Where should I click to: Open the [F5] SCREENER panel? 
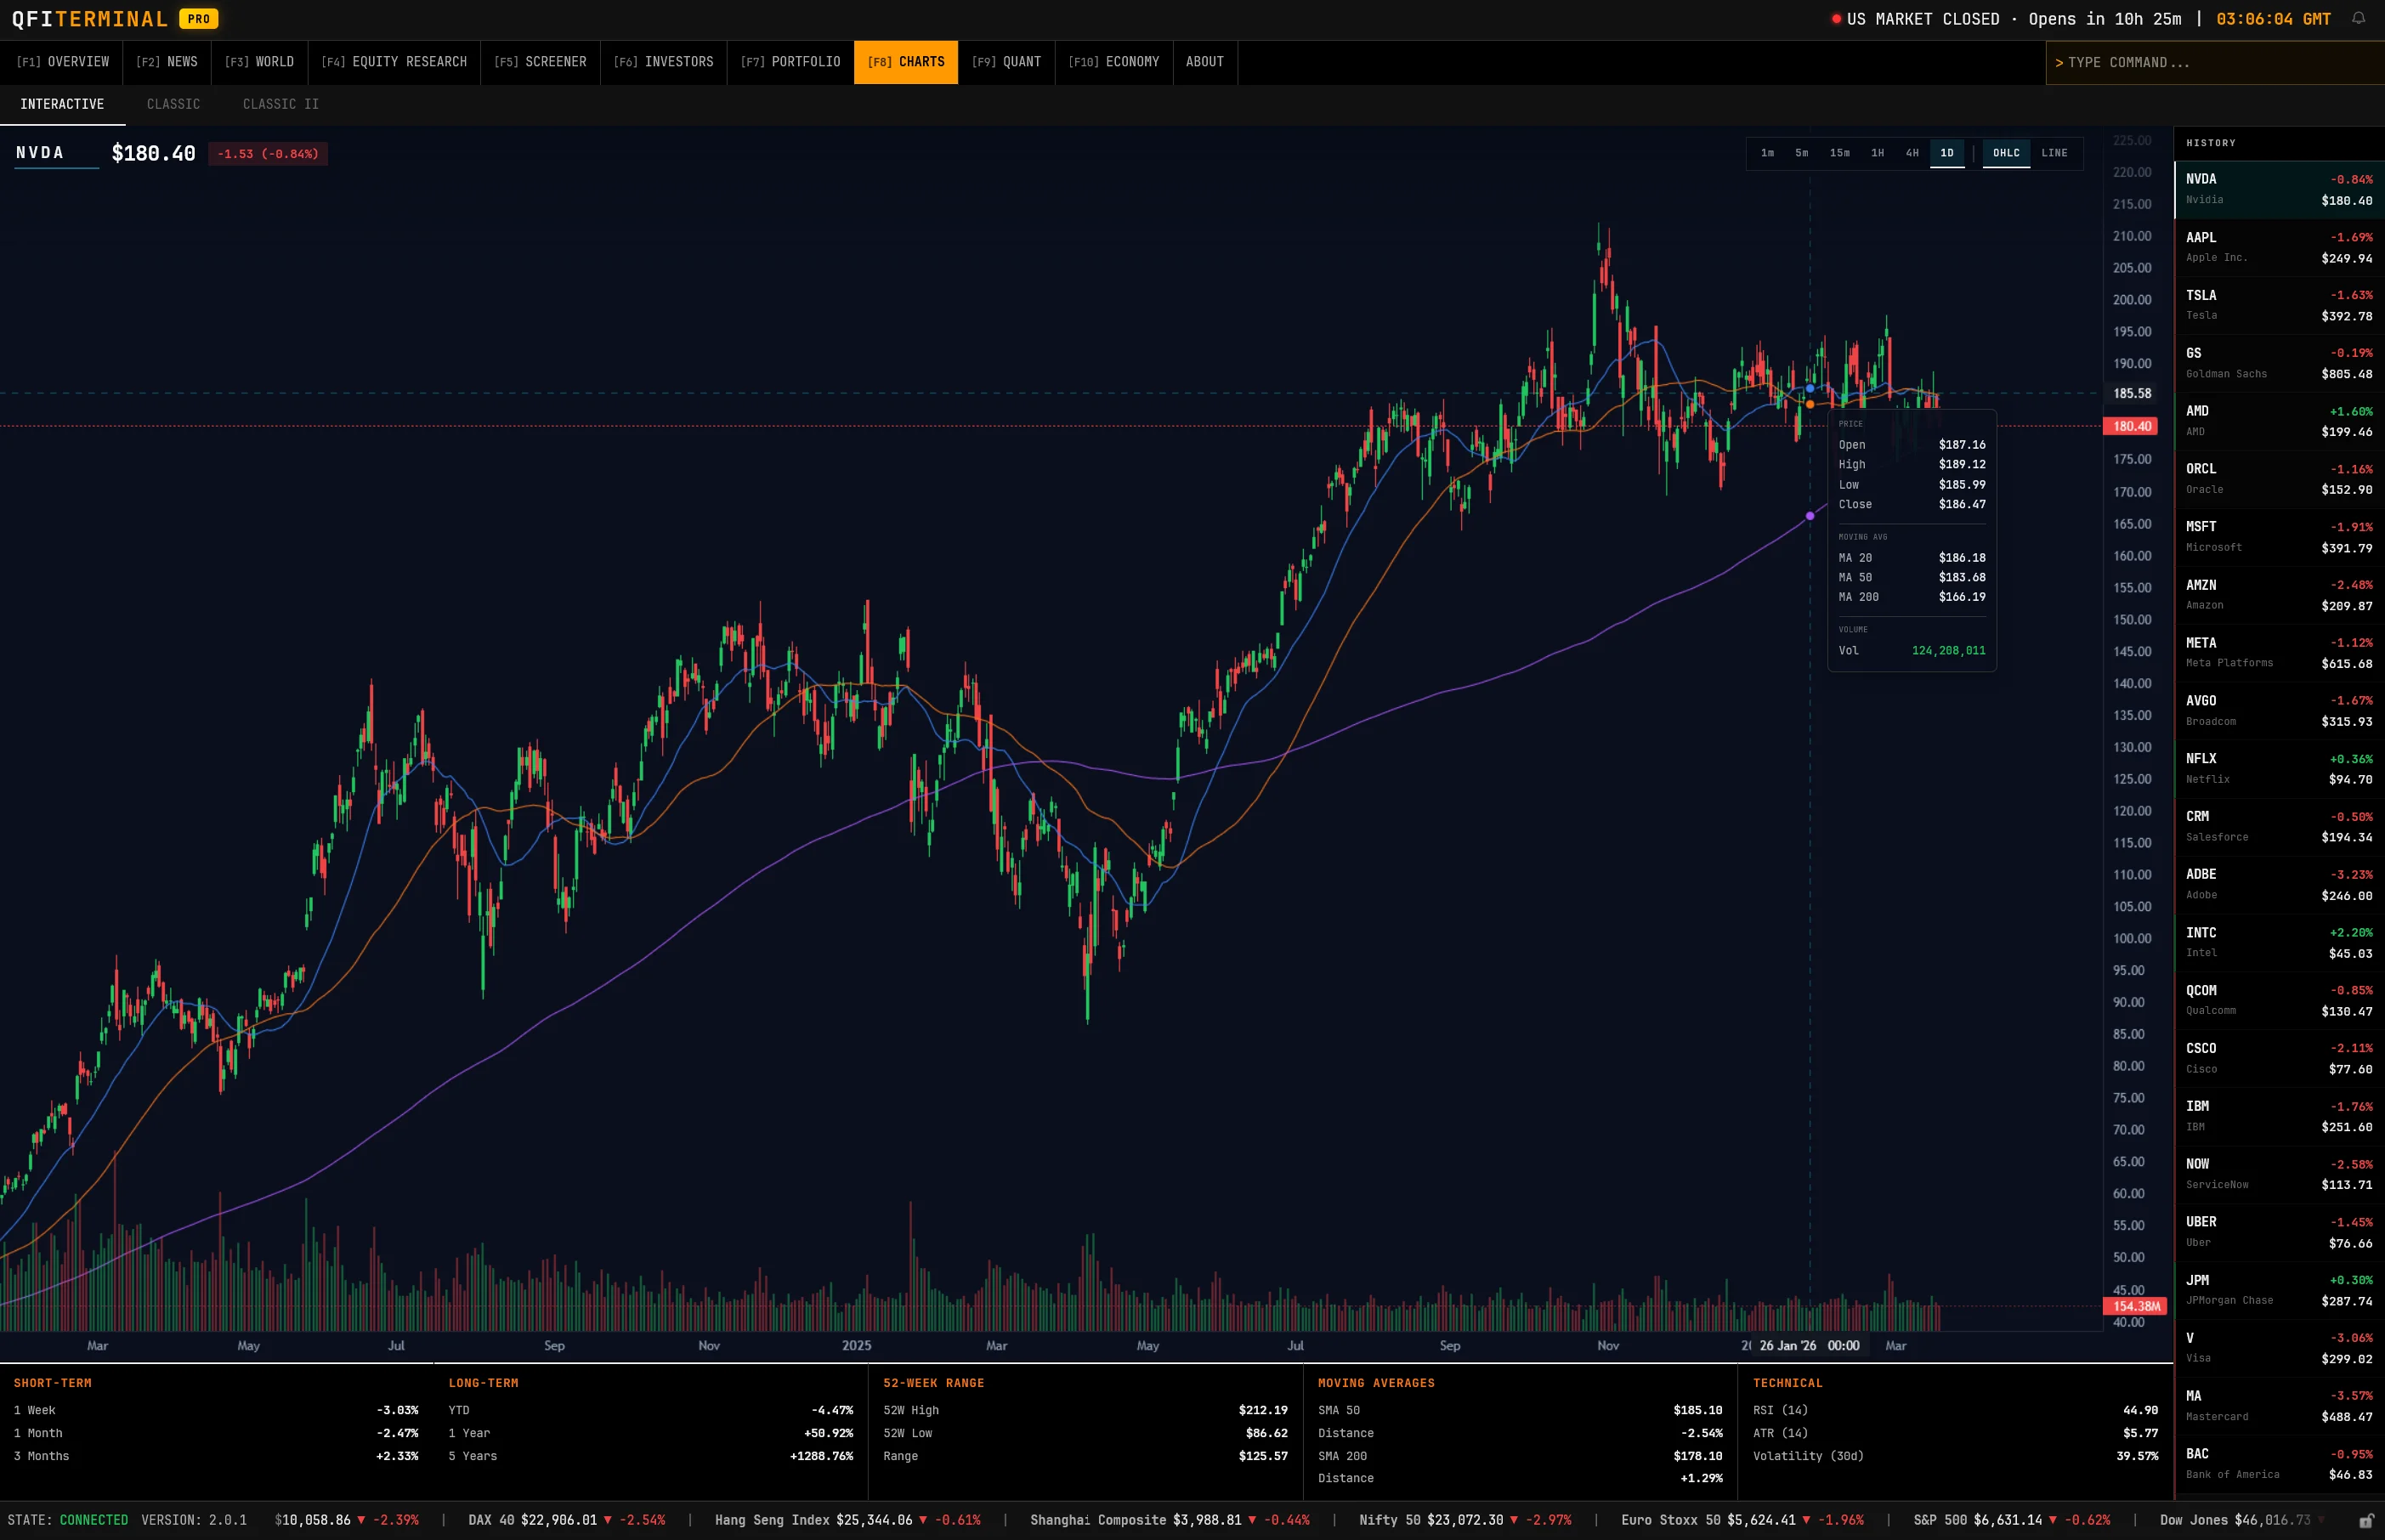539,62
